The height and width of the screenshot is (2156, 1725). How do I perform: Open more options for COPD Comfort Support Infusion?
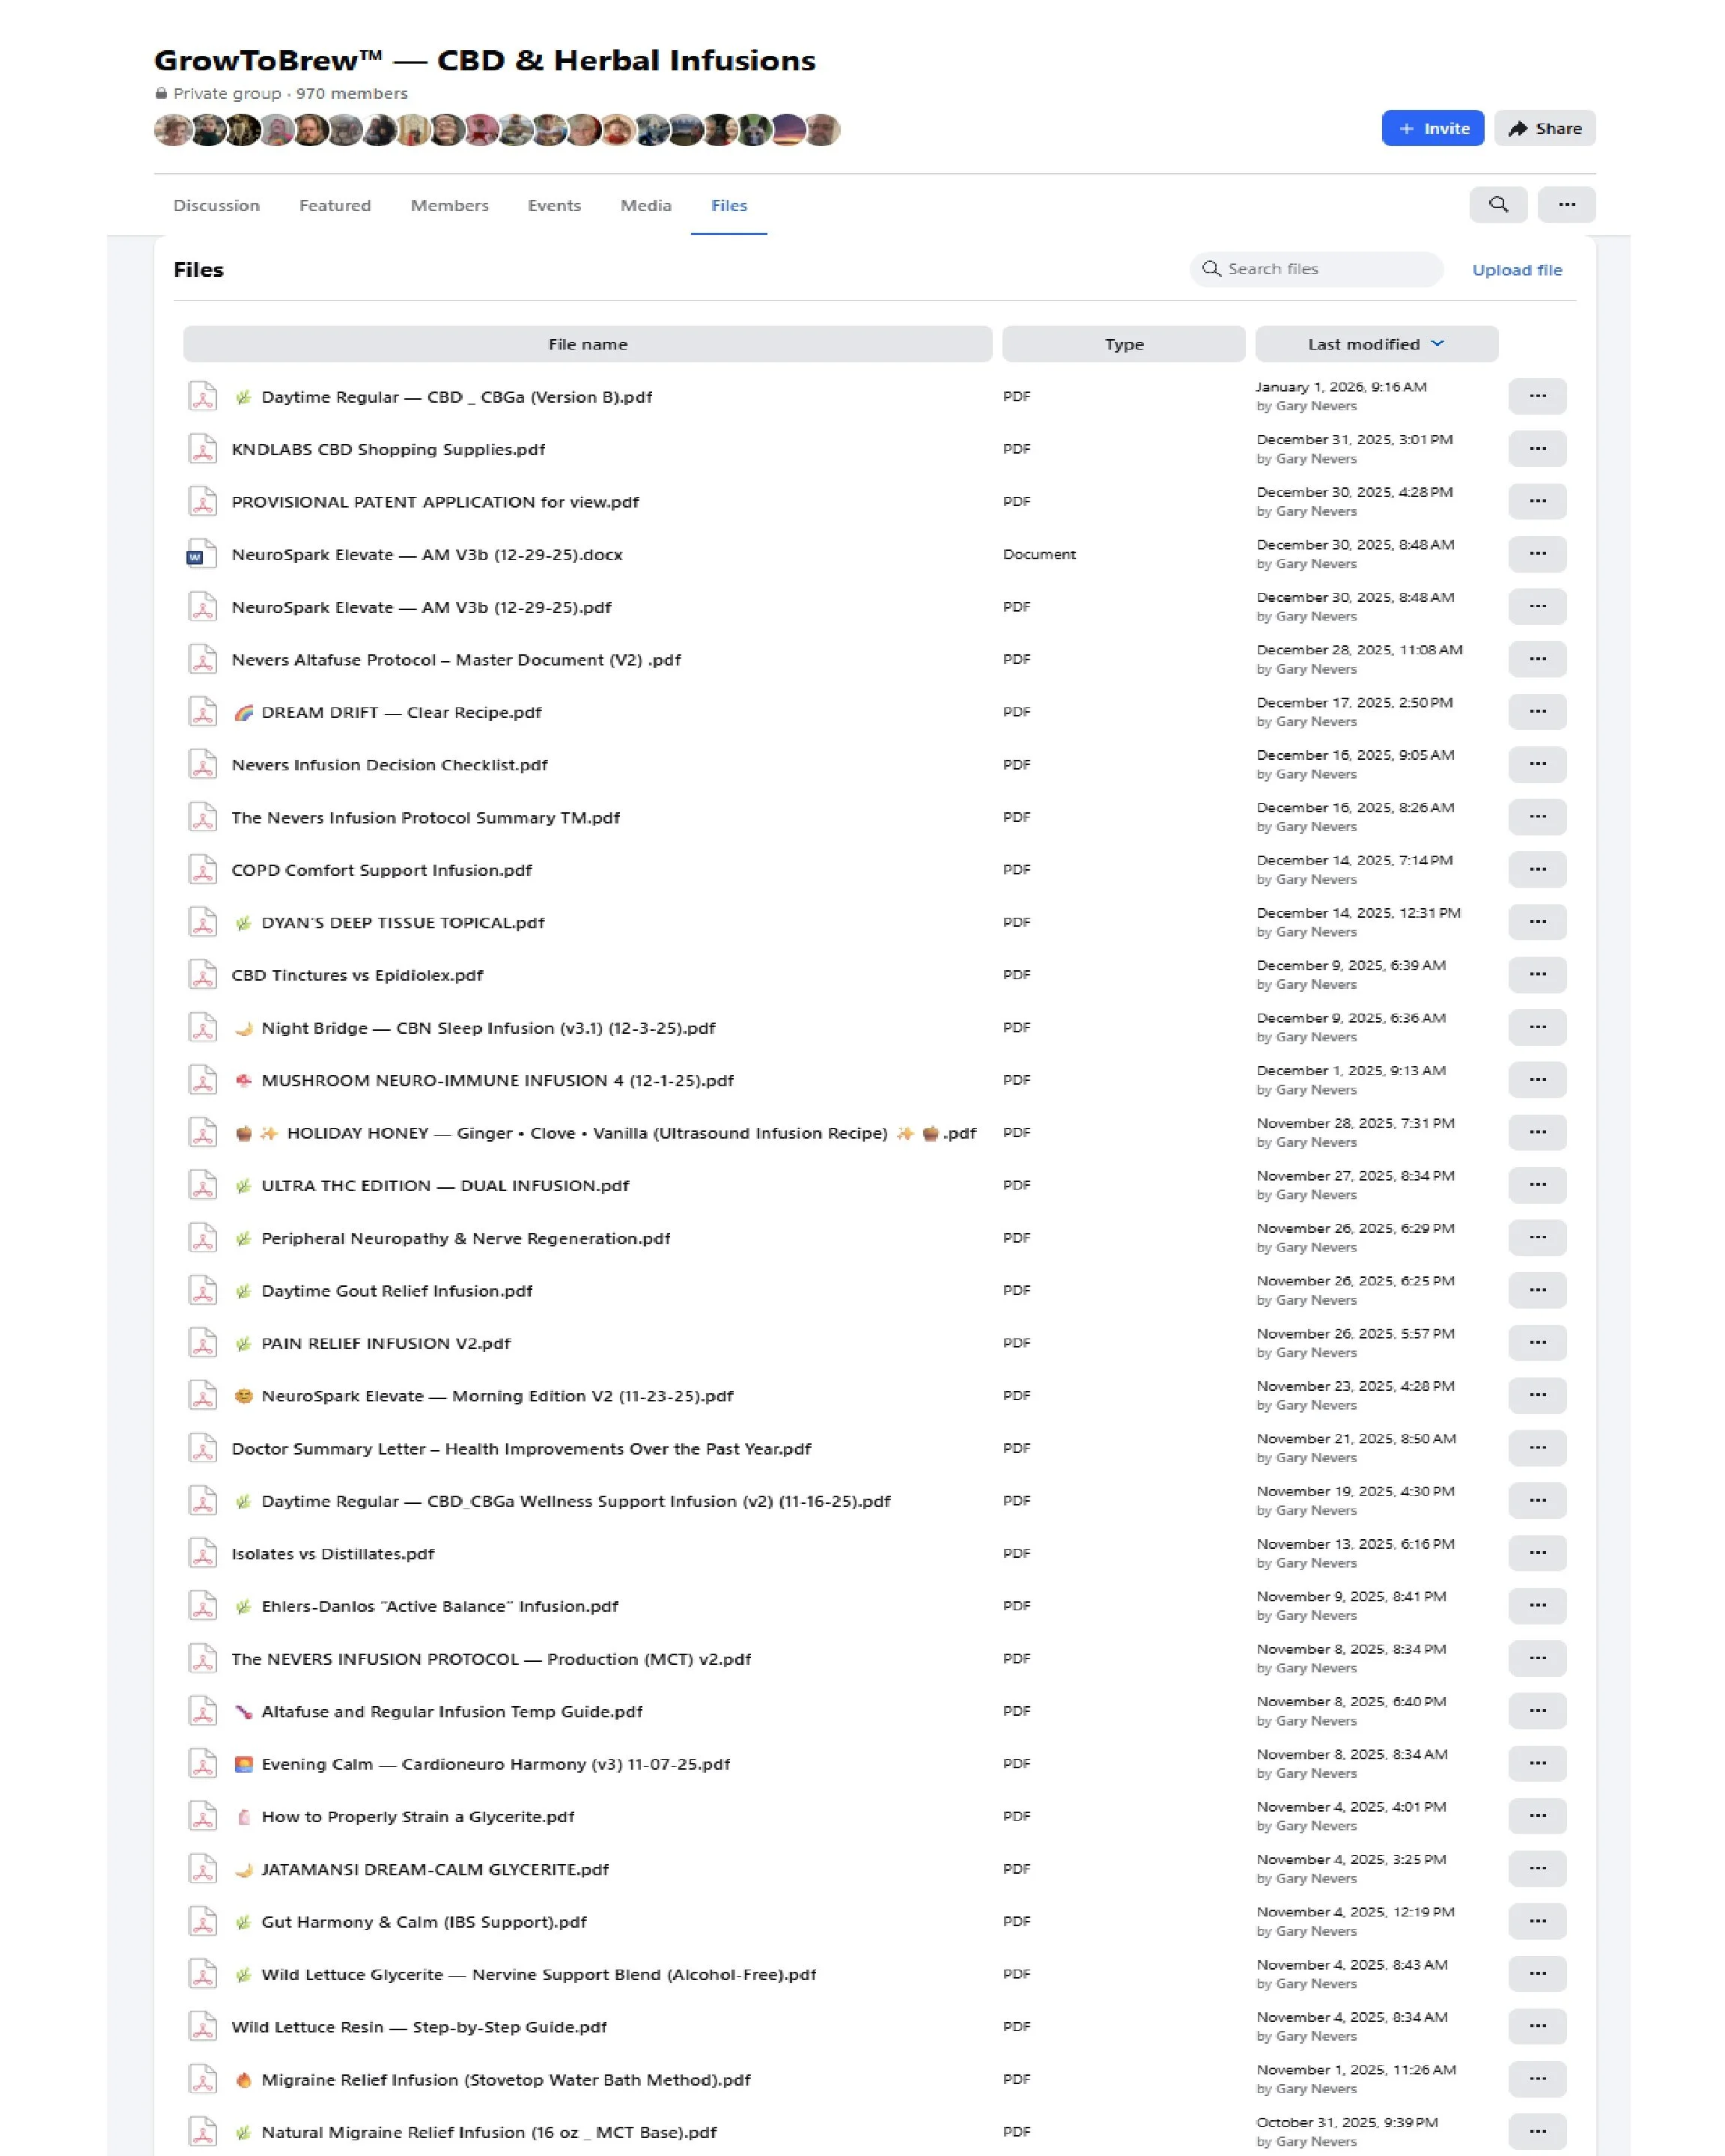[1536, 869]
